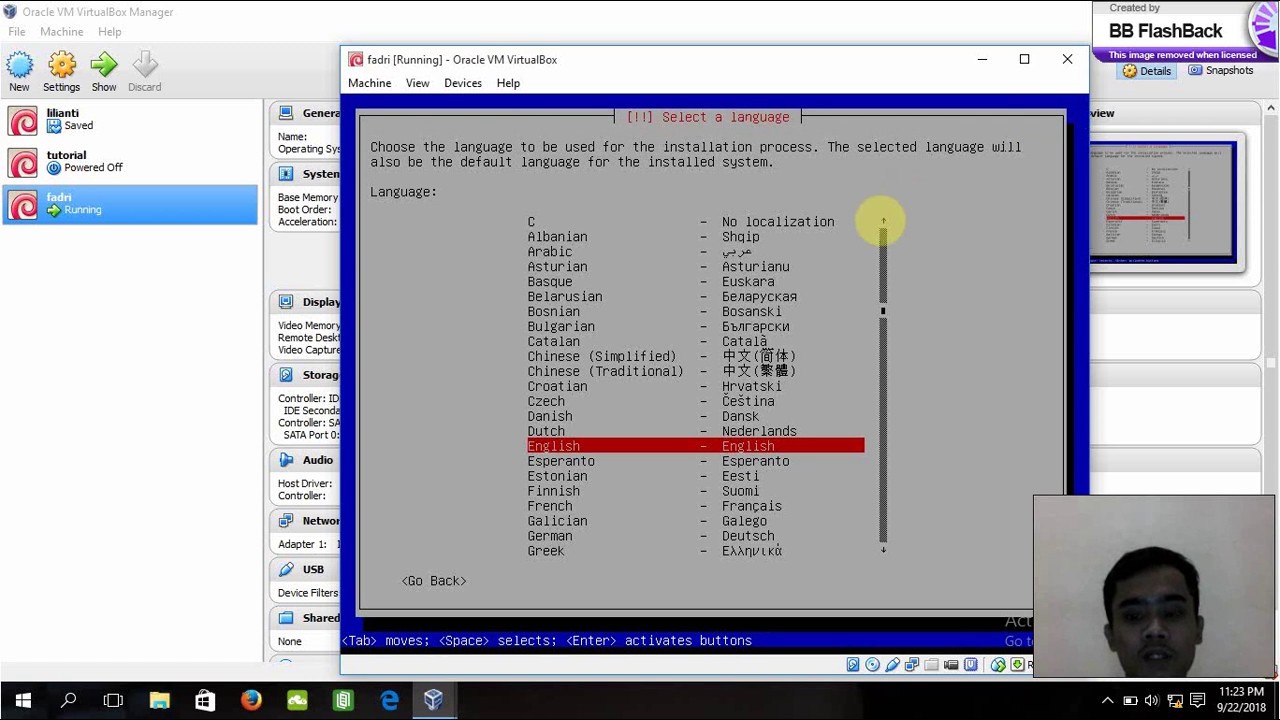Open the network tray icon with warning
Screen dimensions: 1280x720
[1175, 701]
